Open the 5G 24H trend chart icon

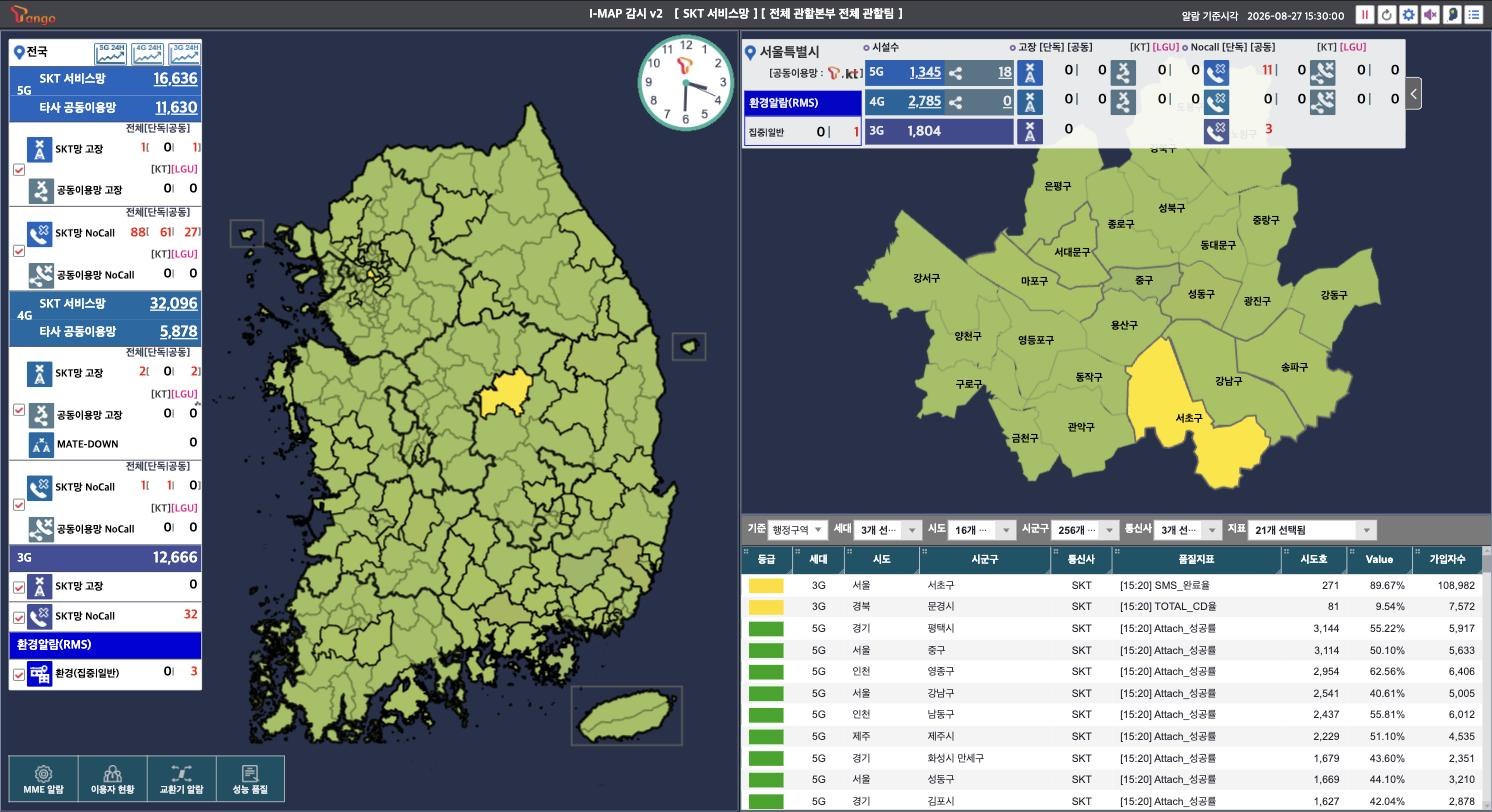click(111, 53)
